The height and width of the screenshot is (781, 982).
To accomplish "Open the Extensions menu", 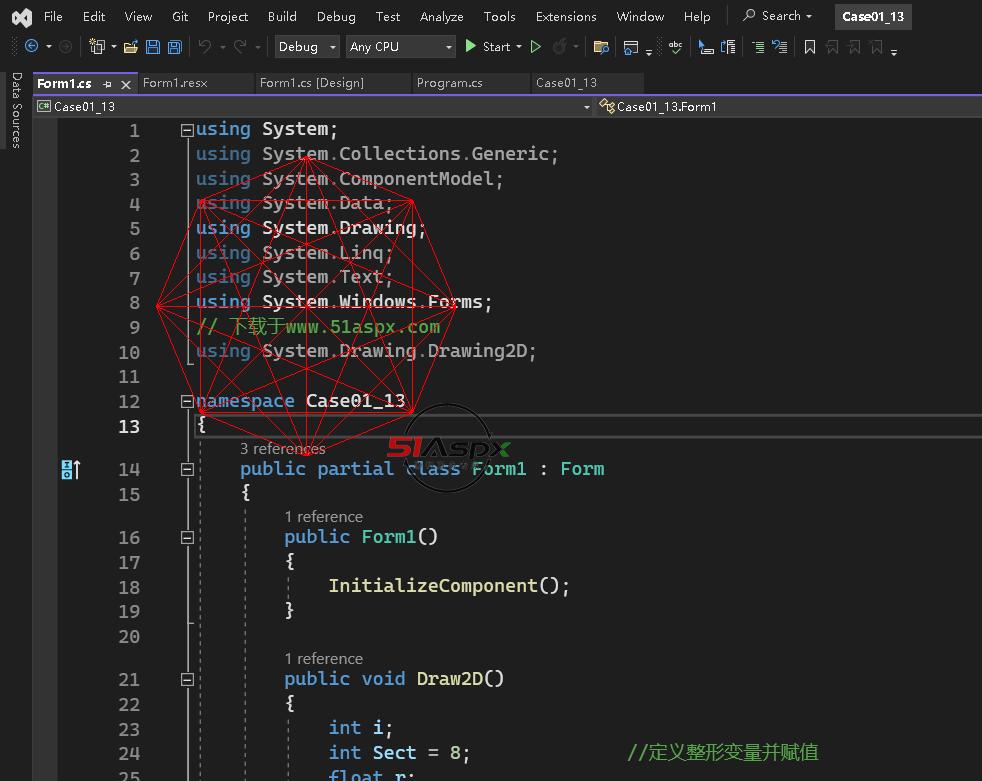I will pos(566,16).
